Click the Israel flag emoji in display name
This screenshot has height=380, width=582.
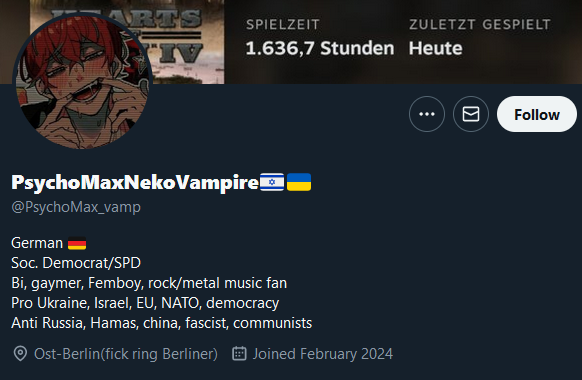[272, 182]
